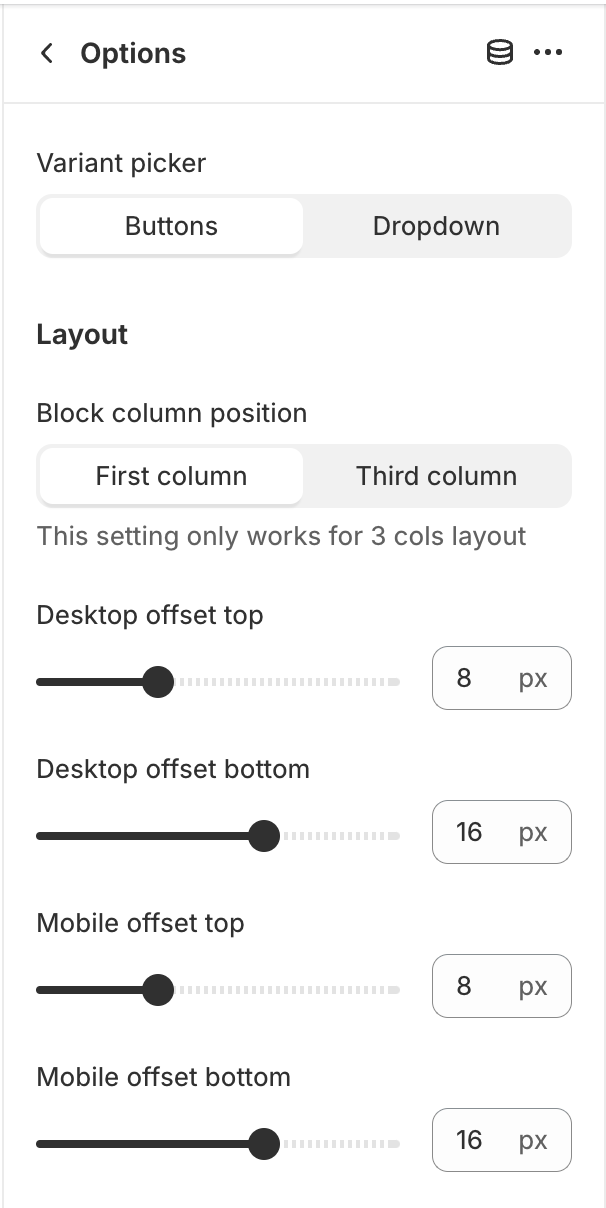Click the dotted track end of Desktop offset bottom
The image size is (606, 1208).
click(340, 836)
